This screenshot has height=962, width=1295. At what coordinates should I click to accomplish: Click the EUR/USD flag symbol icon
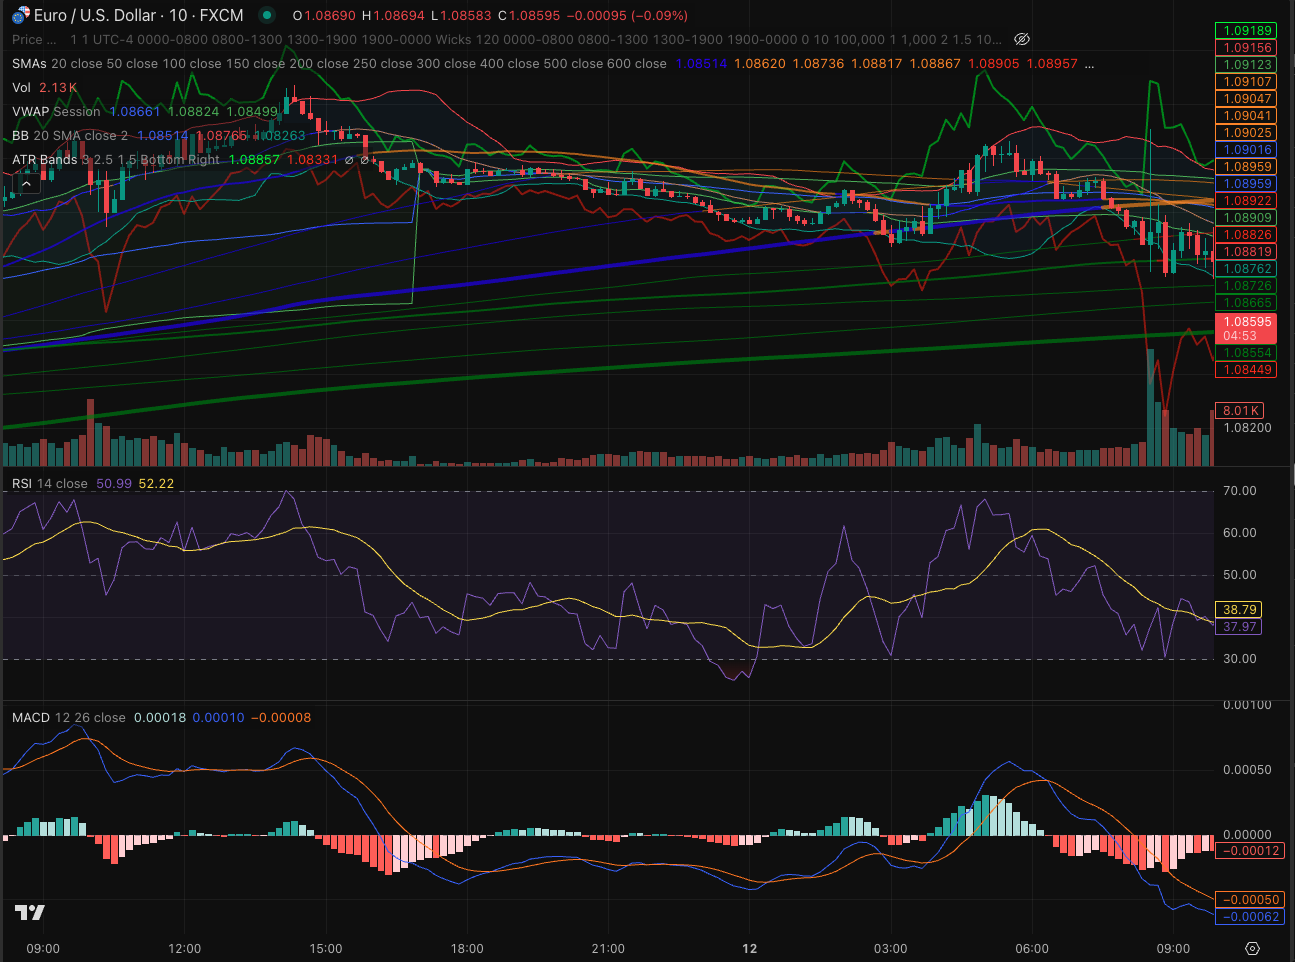pyautogui.click(x=20, y=15)
